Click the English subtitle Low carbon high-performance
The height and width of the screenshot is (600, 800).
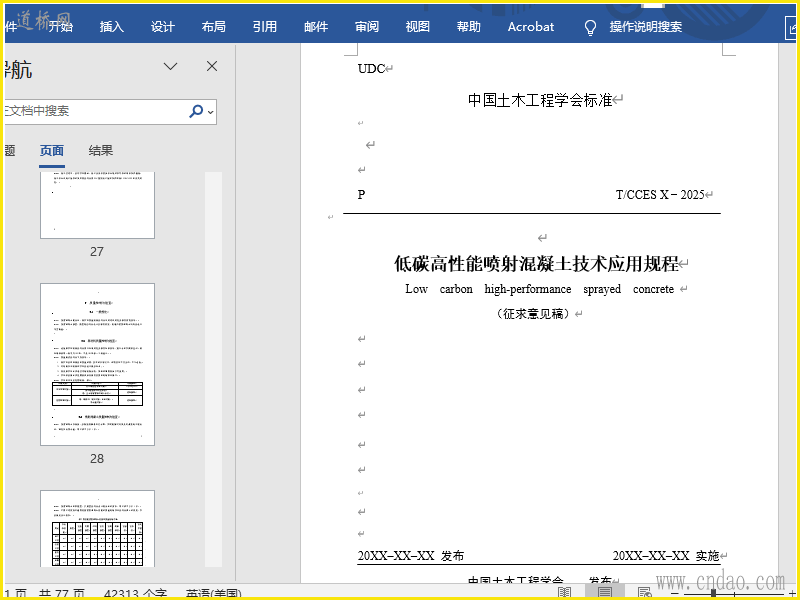click(x=540, y=289)
